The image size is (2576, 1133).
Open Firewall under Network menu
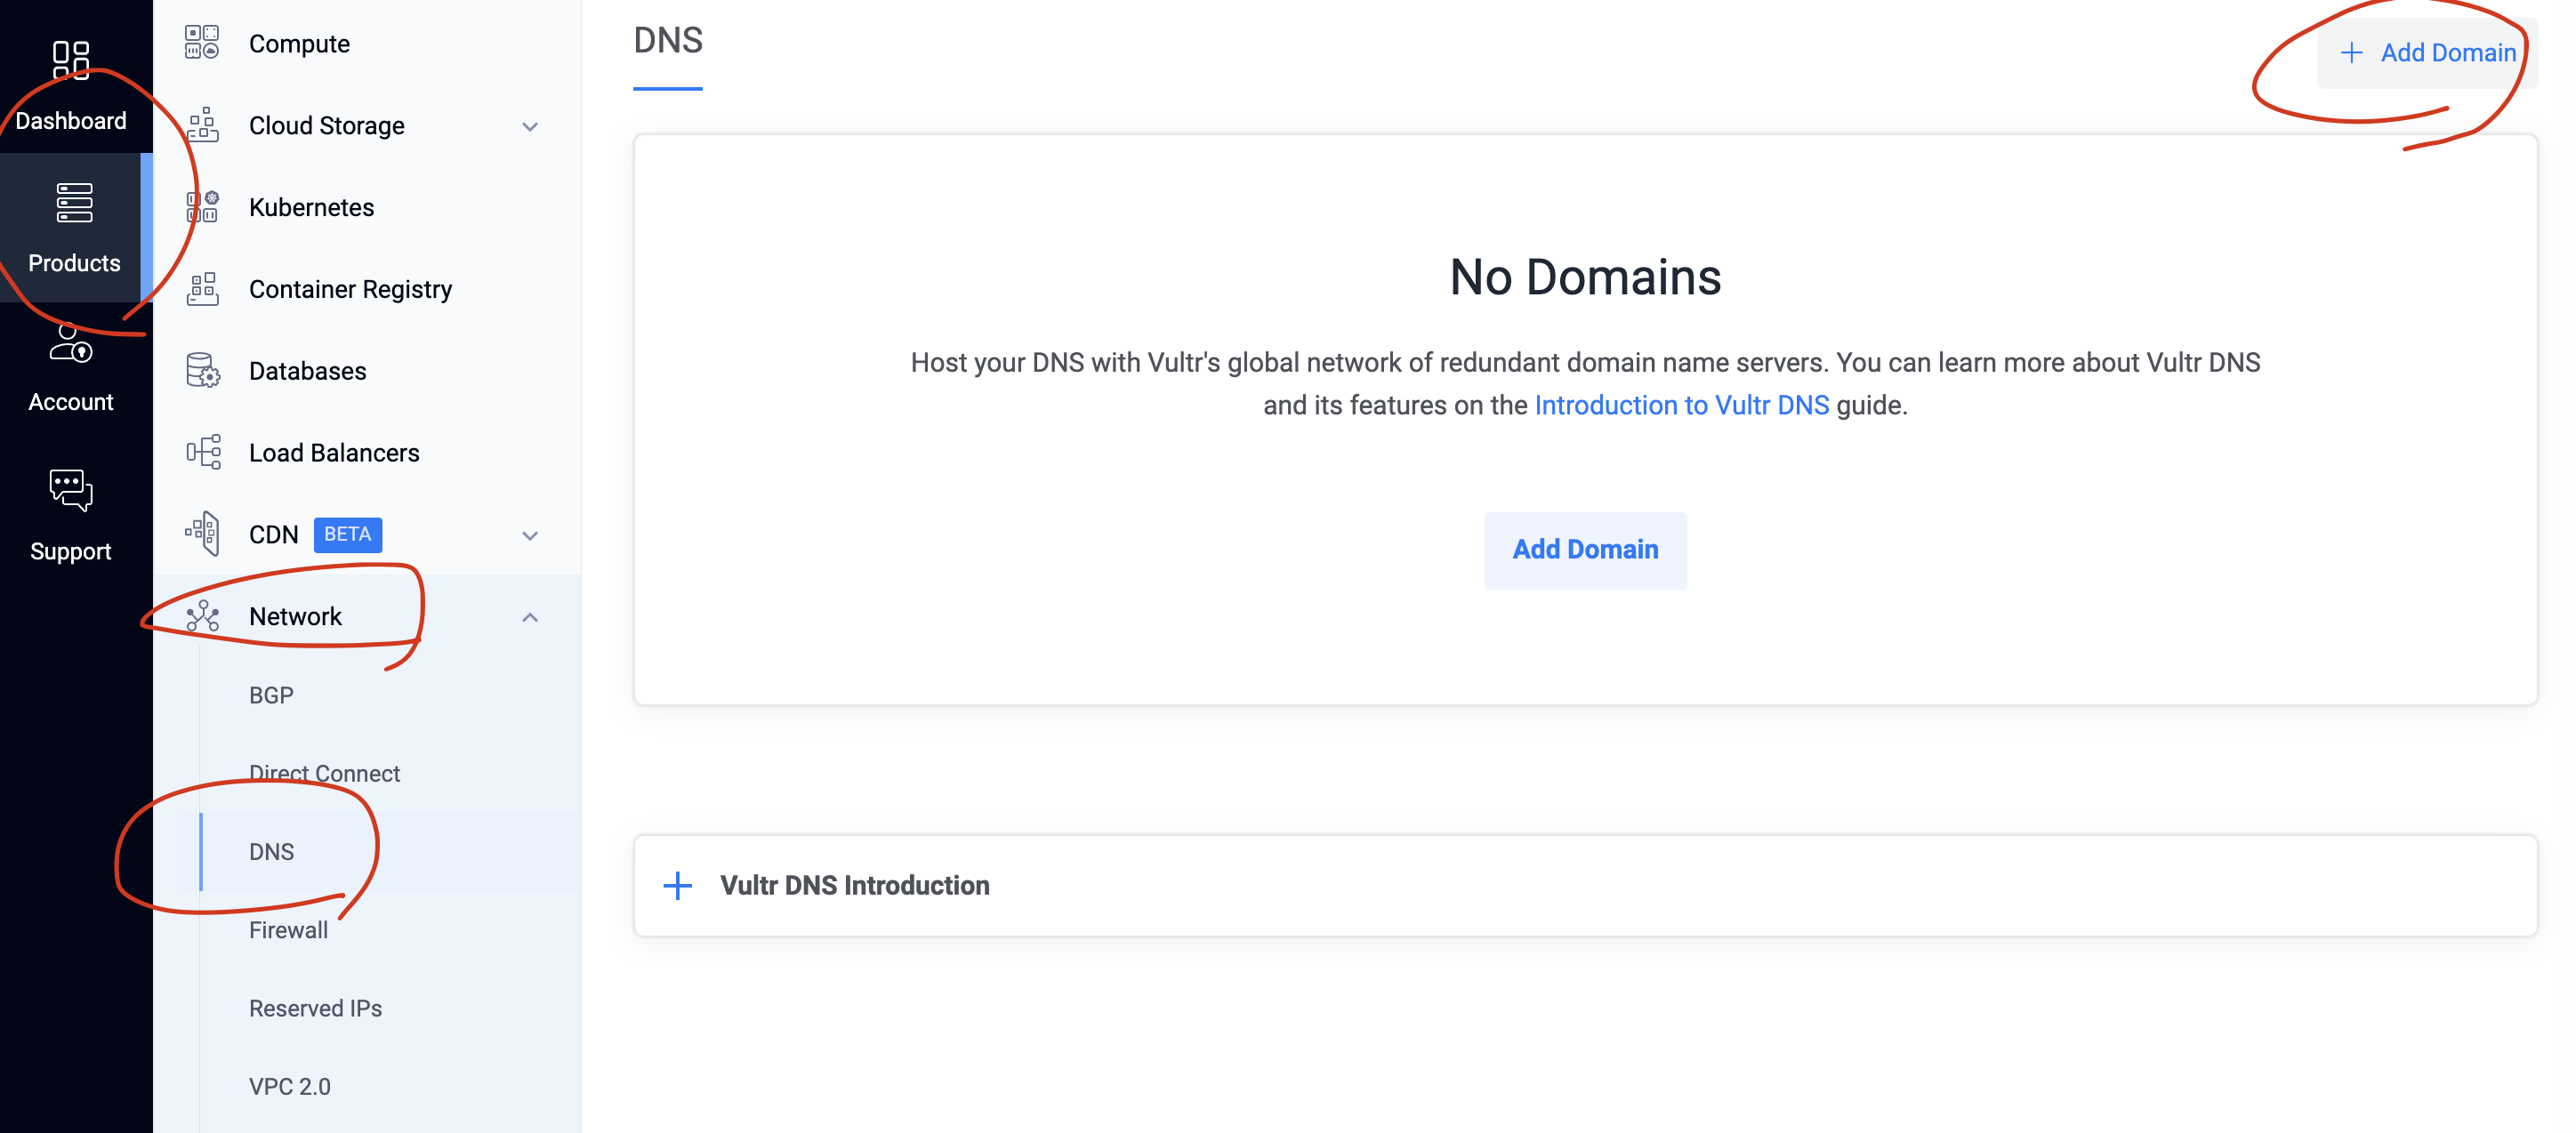(x=288, y=930)
